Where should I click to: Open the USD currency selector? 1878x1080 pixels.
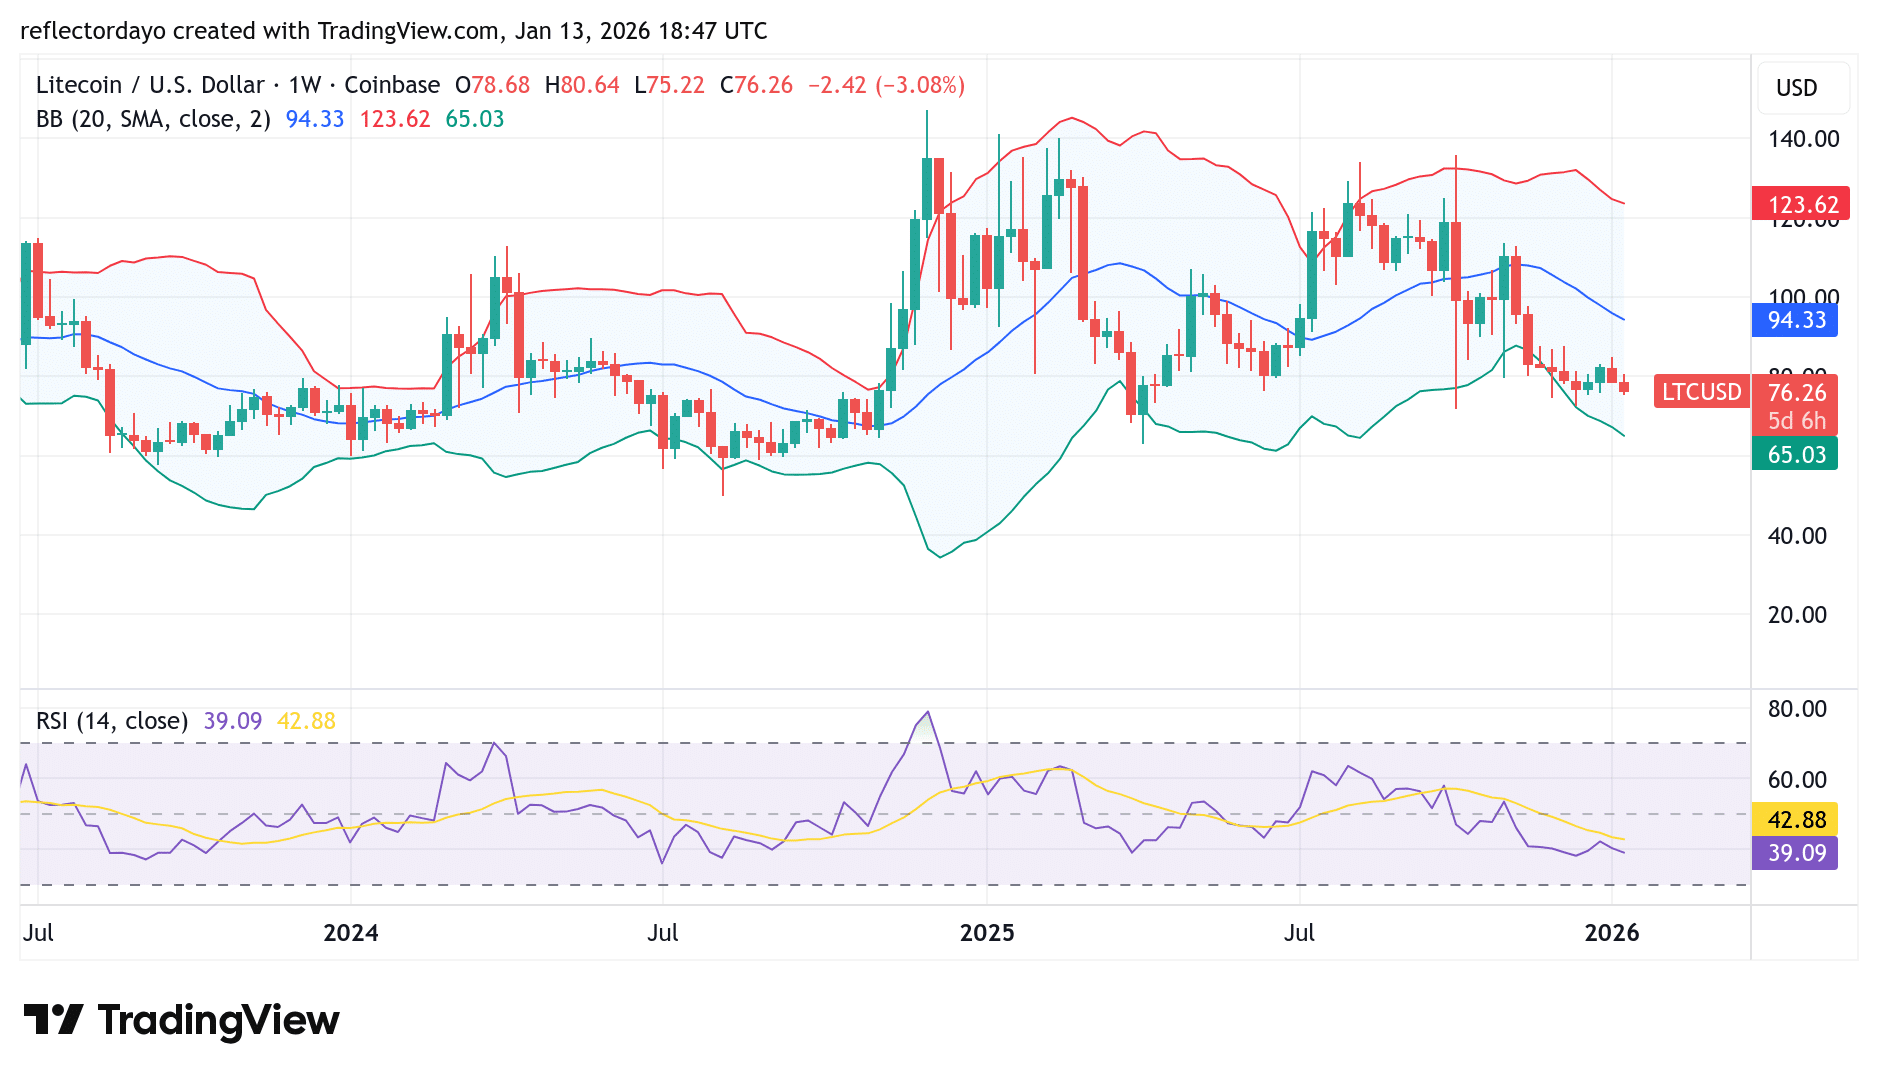[1802, 88]
